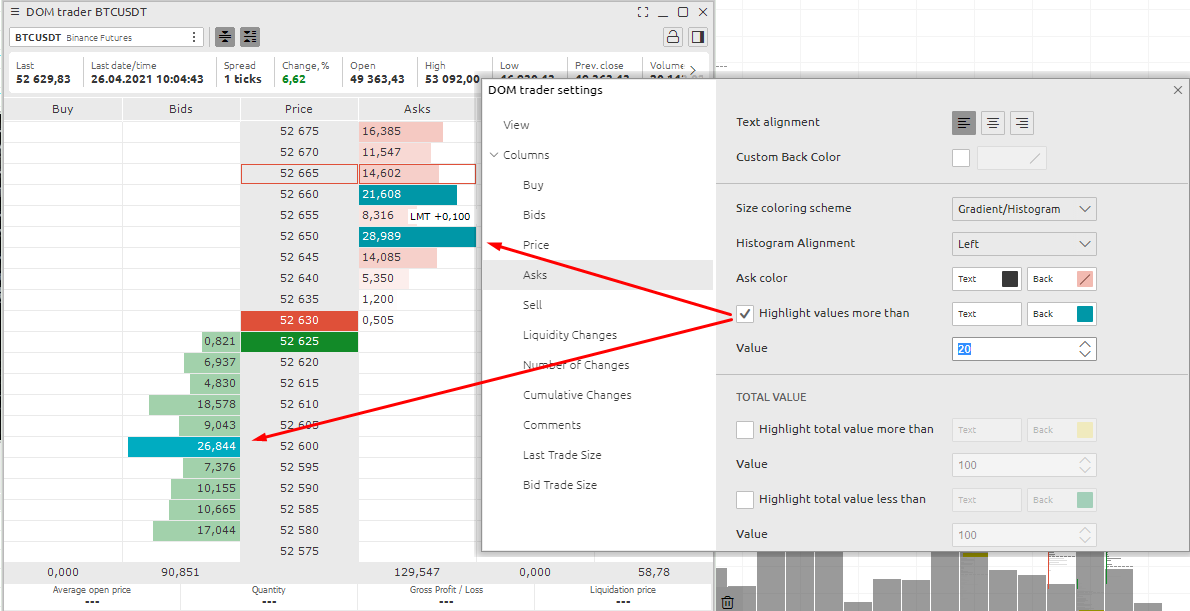1190x611 pixels.
Task: Toggle the side panel icon
Action: [698, 37]
